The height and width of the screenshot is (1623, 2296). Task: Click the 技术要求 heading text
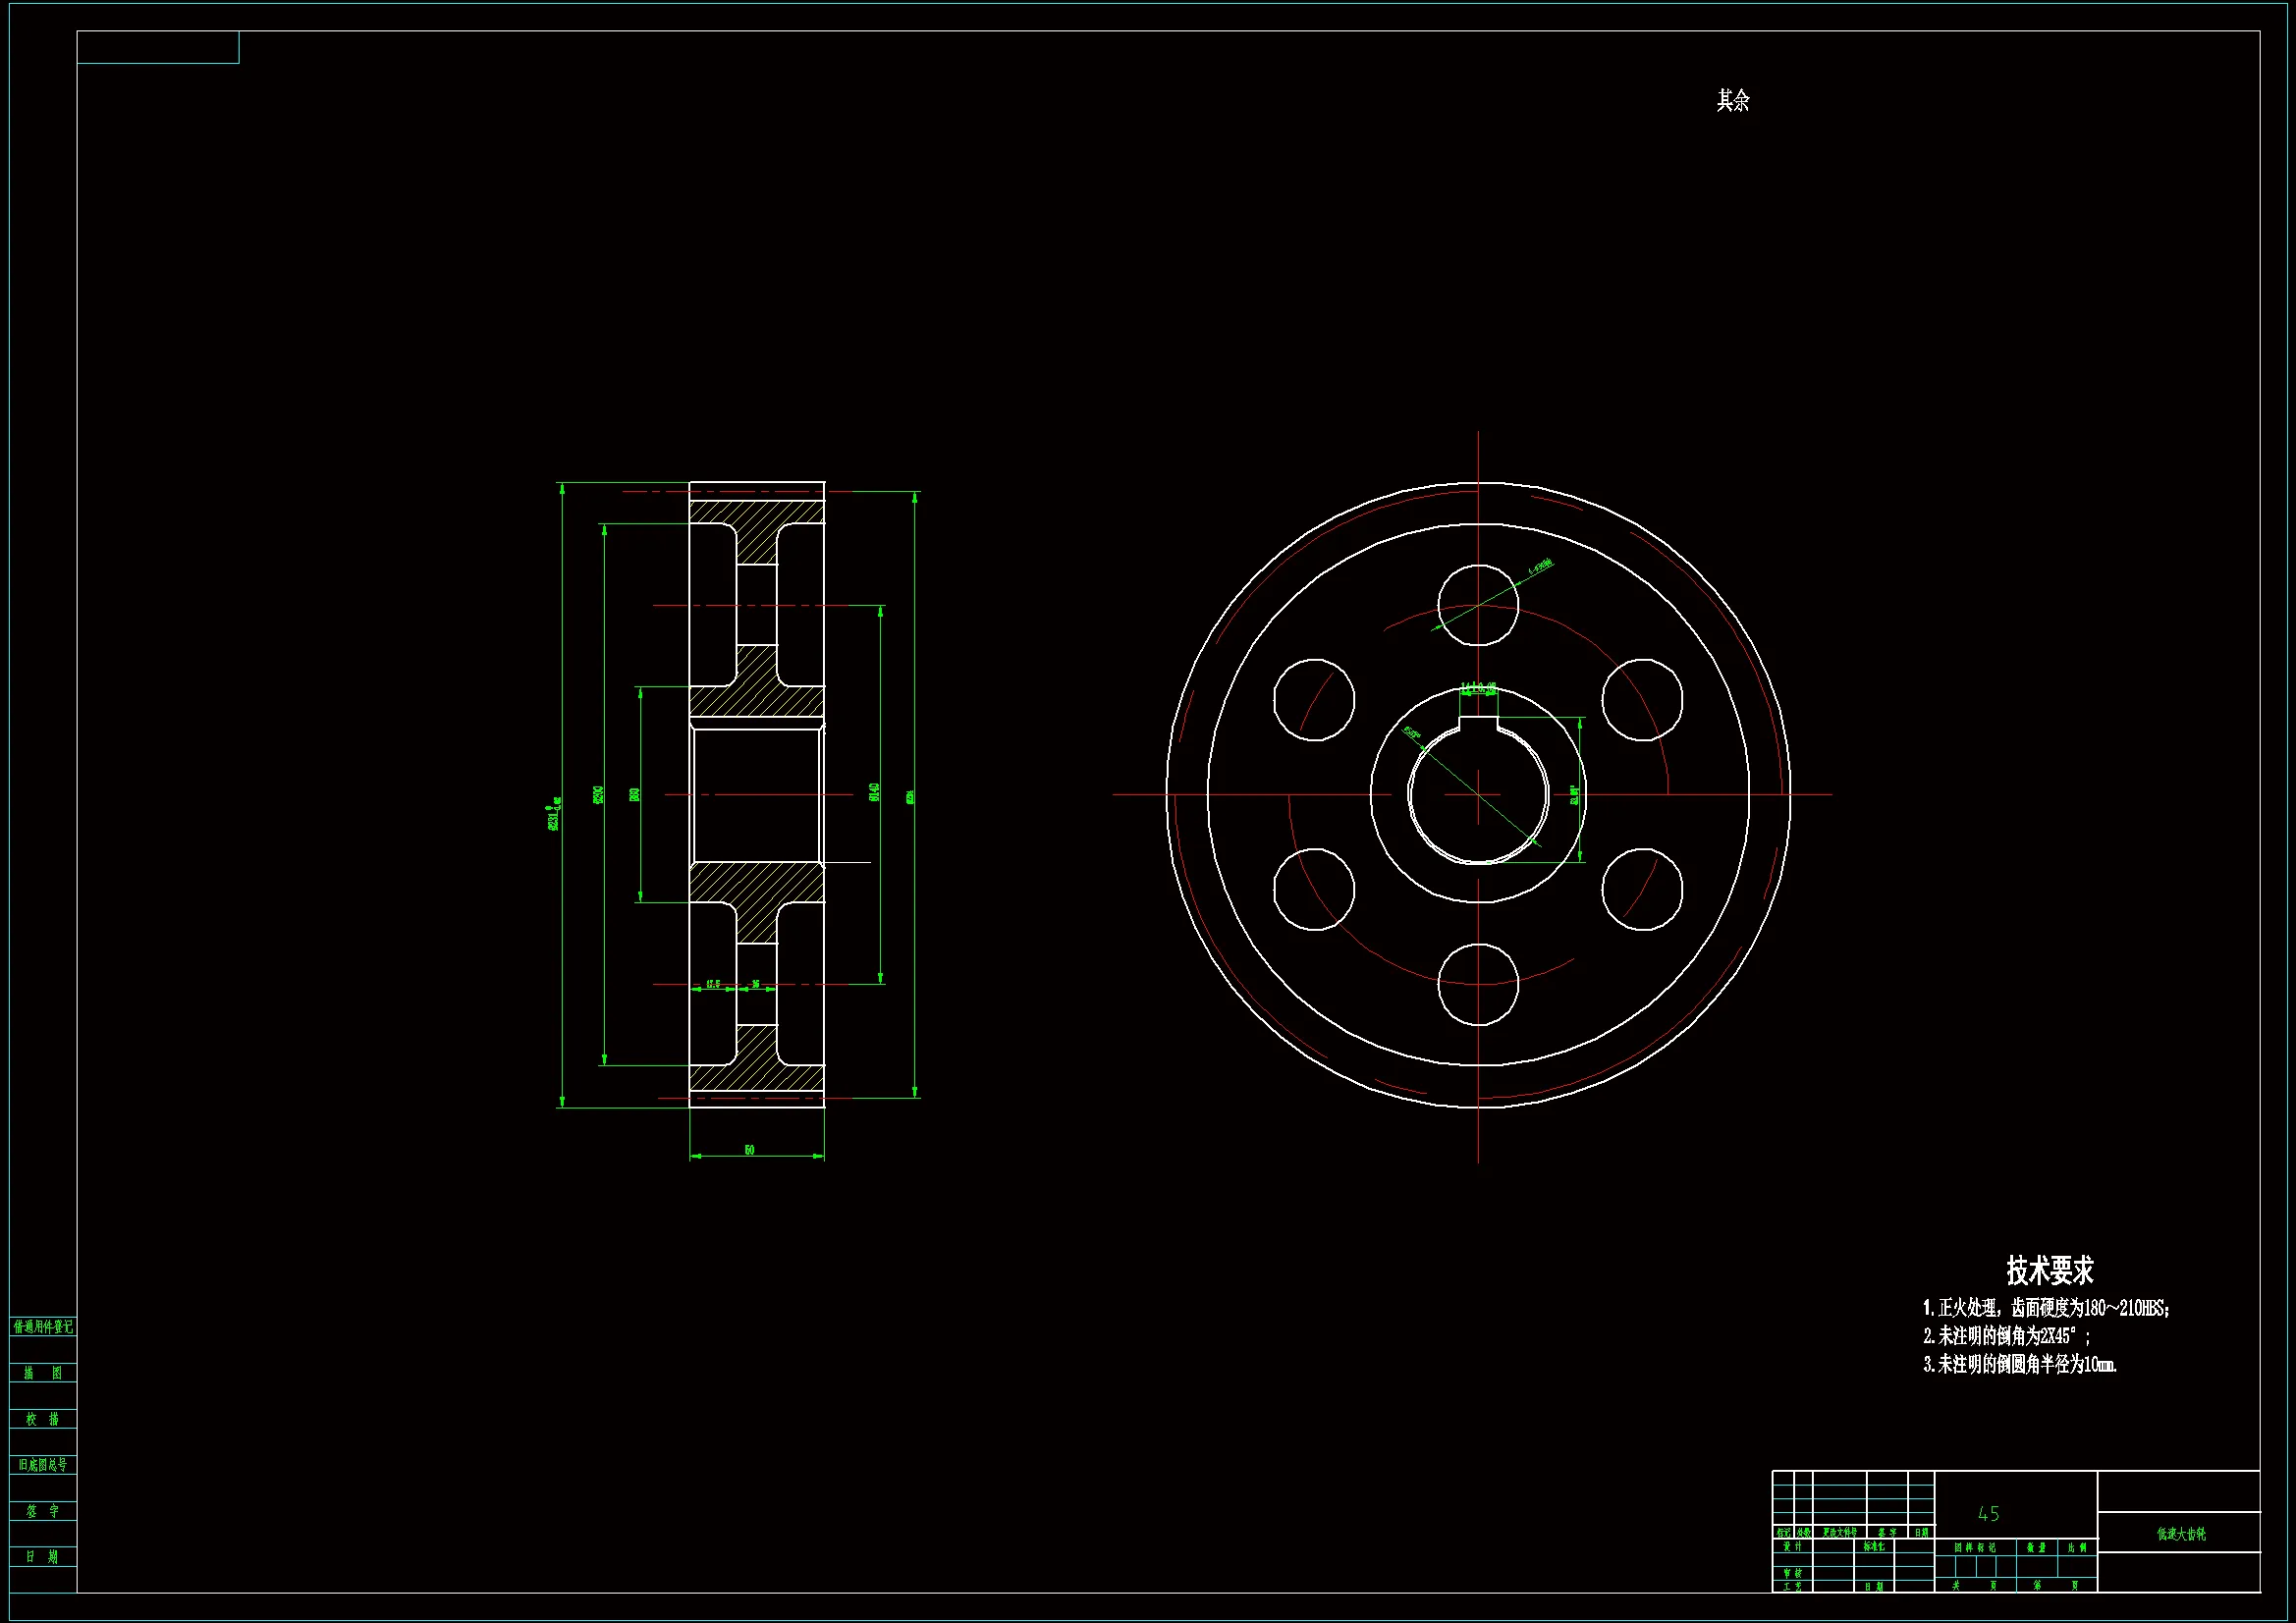pos(2049,1270)
